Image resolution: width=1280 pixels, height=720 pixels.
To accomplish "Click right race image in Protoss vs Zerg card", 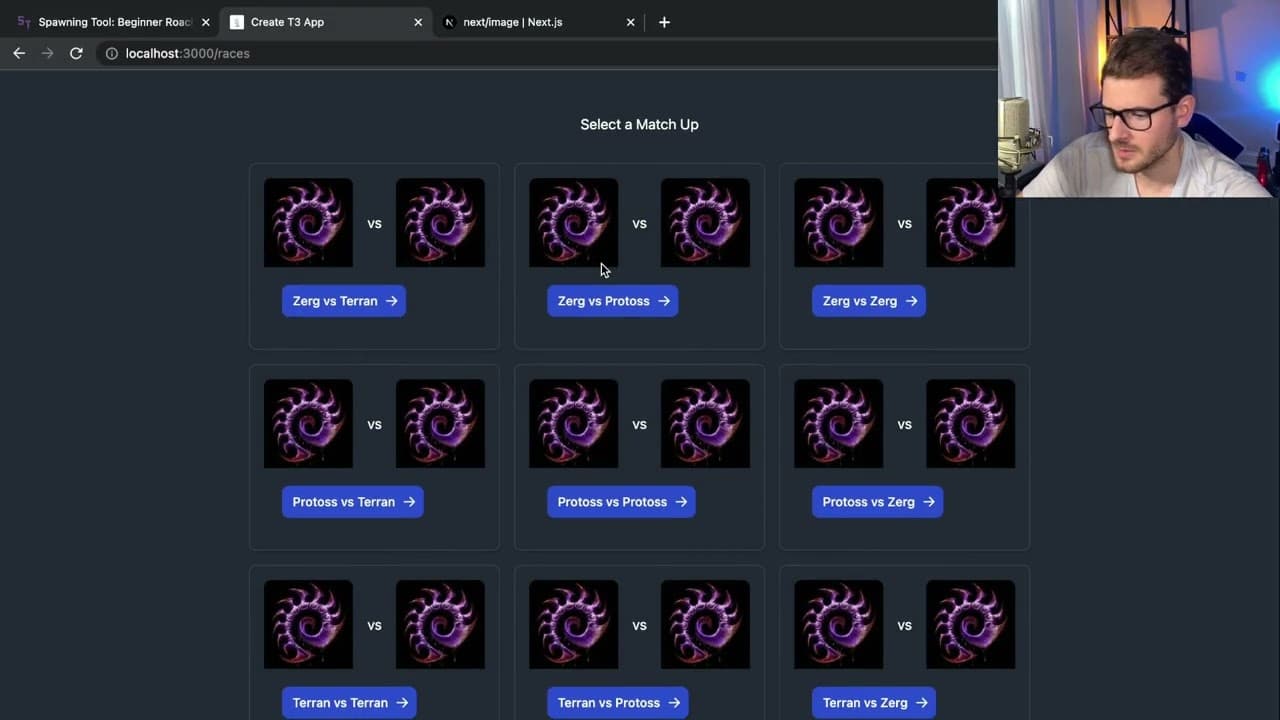I will [970, 424].
